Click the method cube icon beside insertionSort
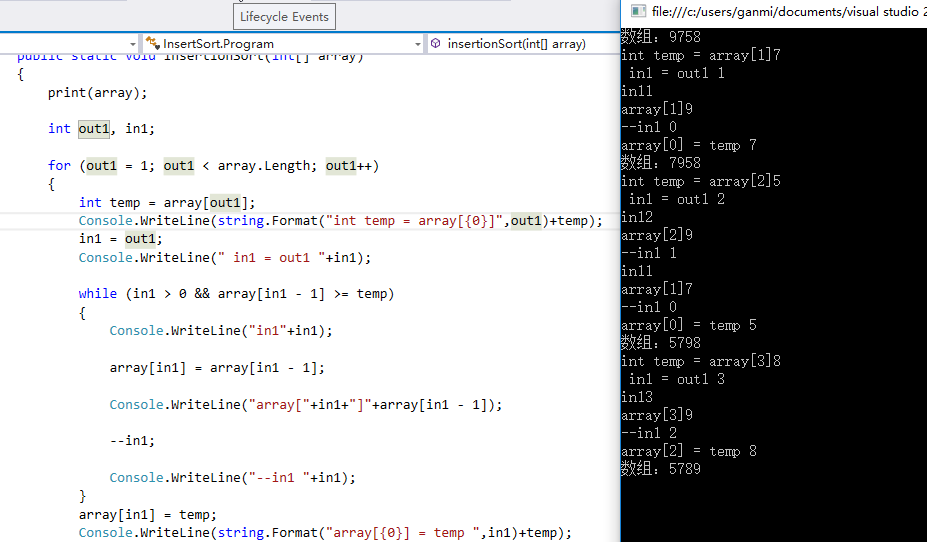 pyautogui.click(x=436, y=43)
